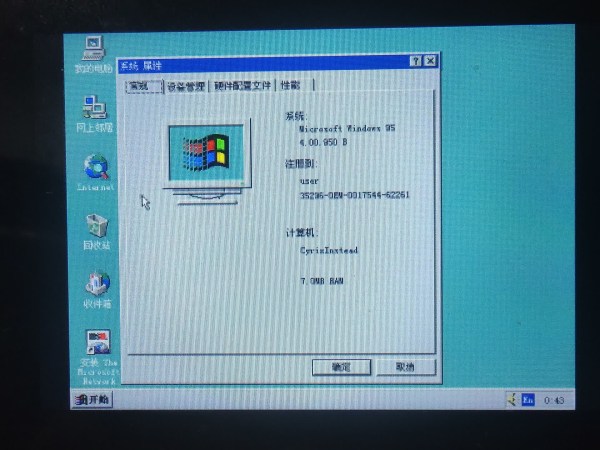Close the System Properties dialog
Image resolution: width=600 pixels, height=450 pixels.
pyautogui.click(x=430, y=62)
